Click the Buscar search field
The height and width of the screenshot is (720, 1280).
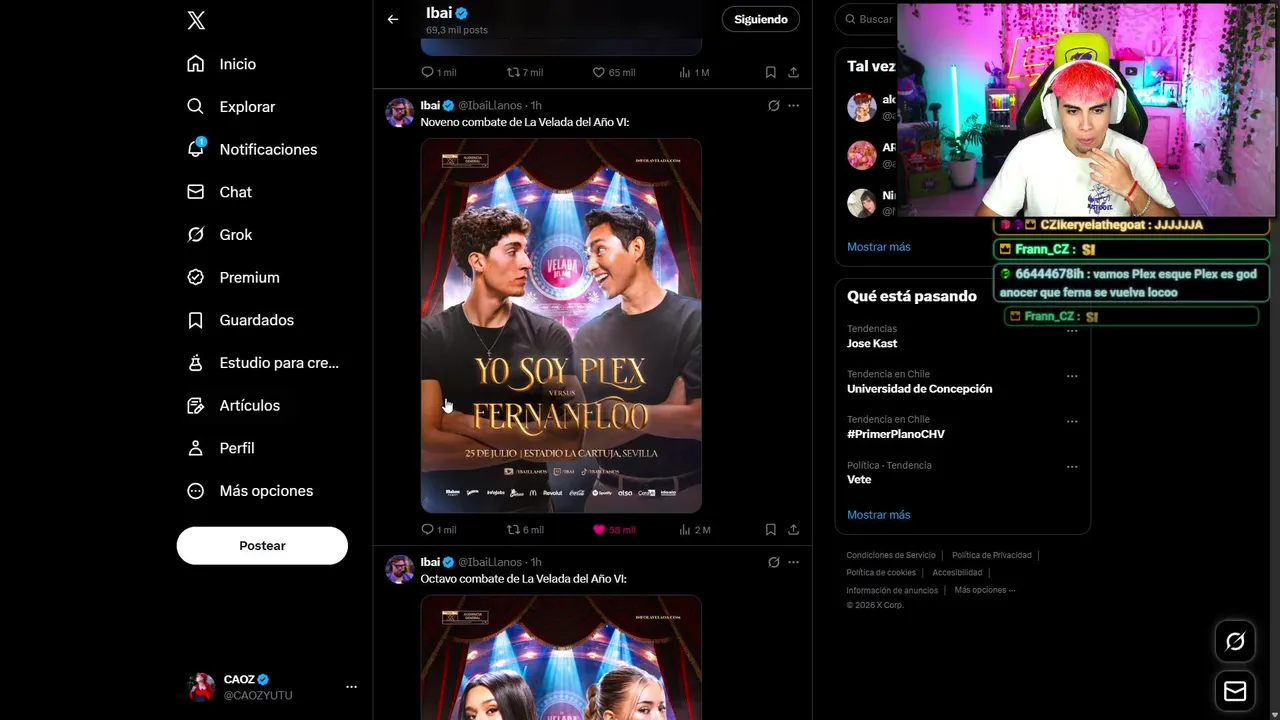[x=870, y=19]
